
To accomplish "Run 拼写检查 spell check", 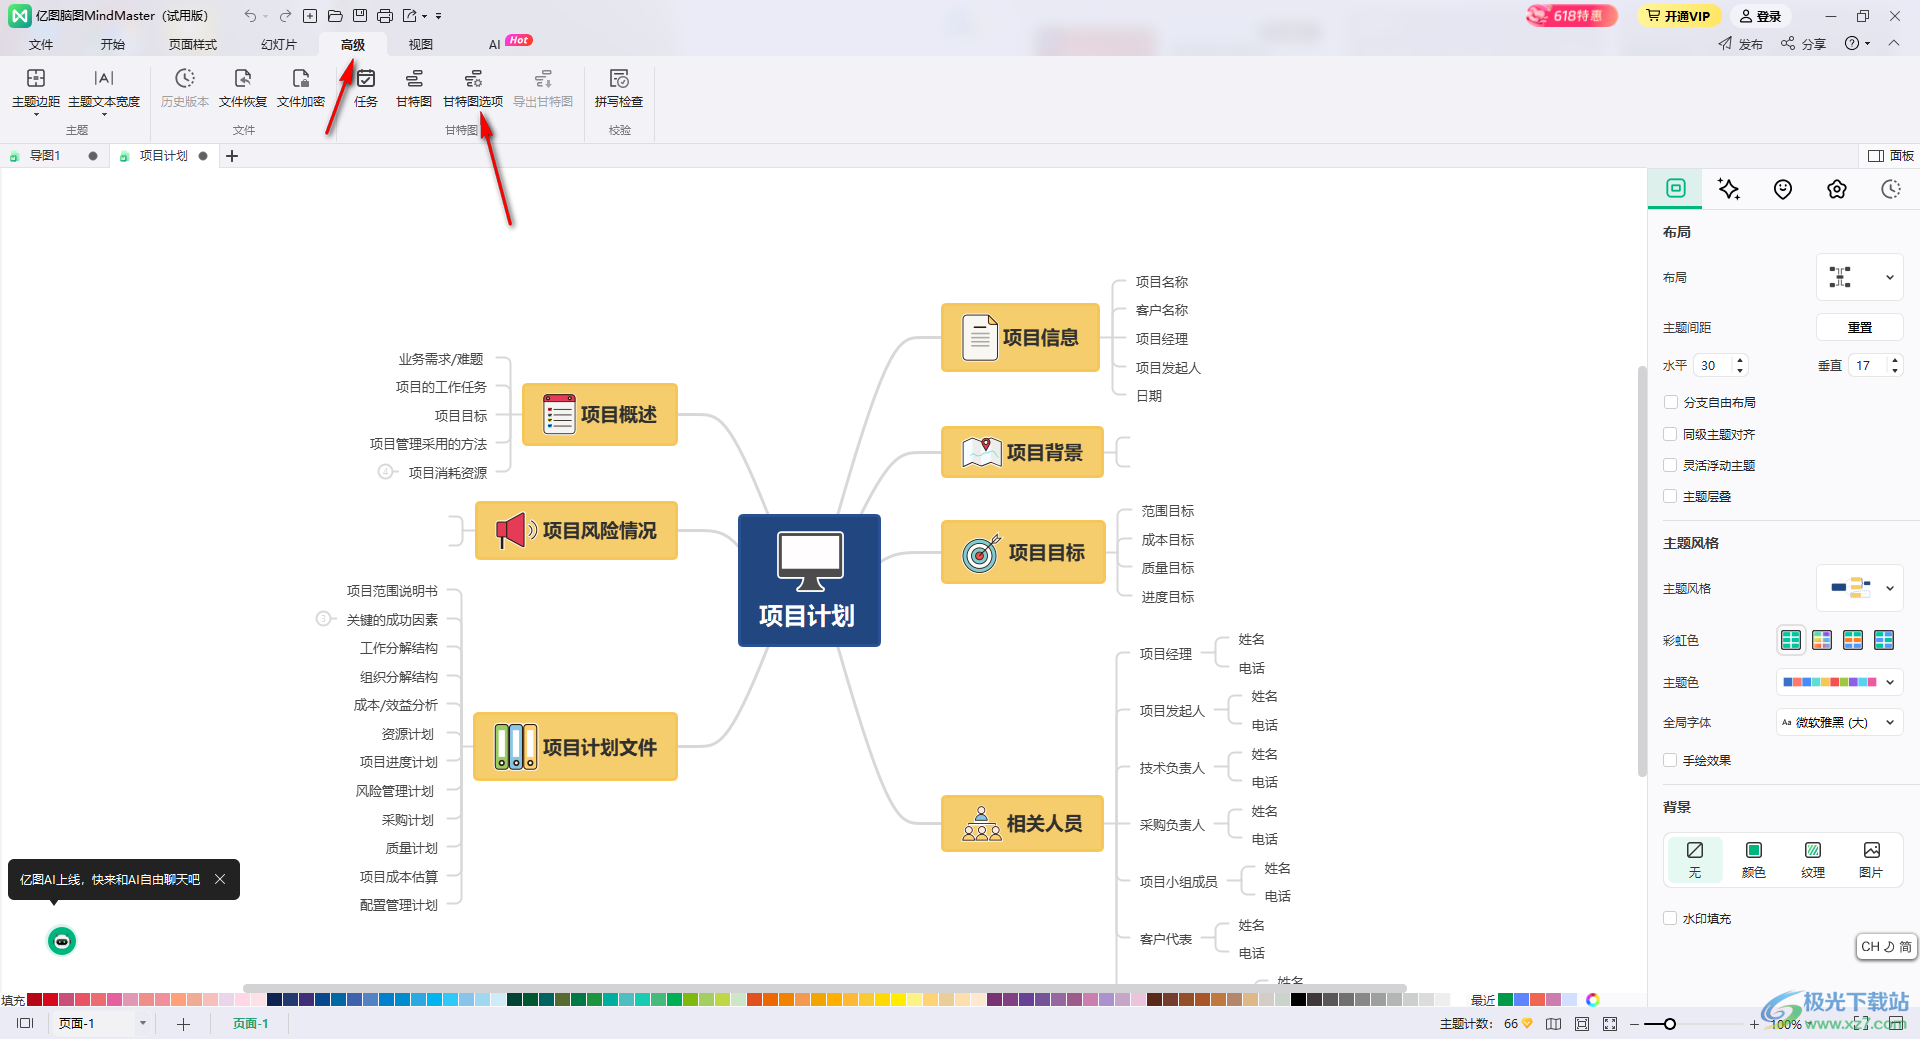I will 619,88.
